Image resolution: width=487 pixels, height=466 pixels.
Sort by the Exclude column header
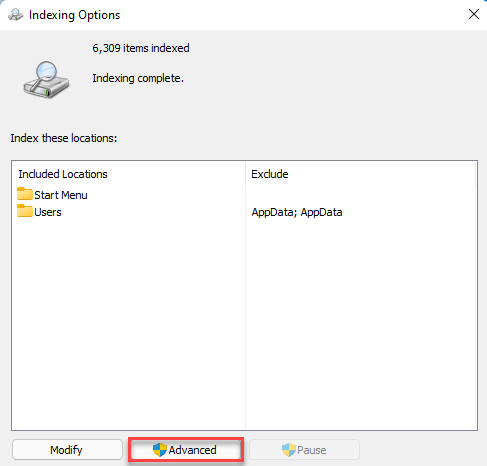(270, 174)
